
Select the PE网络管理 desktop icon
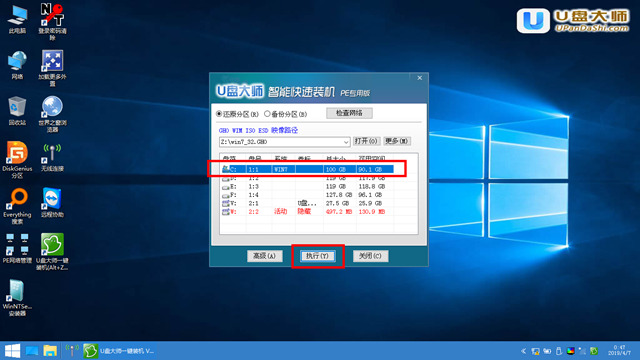(x=17, y=249)
